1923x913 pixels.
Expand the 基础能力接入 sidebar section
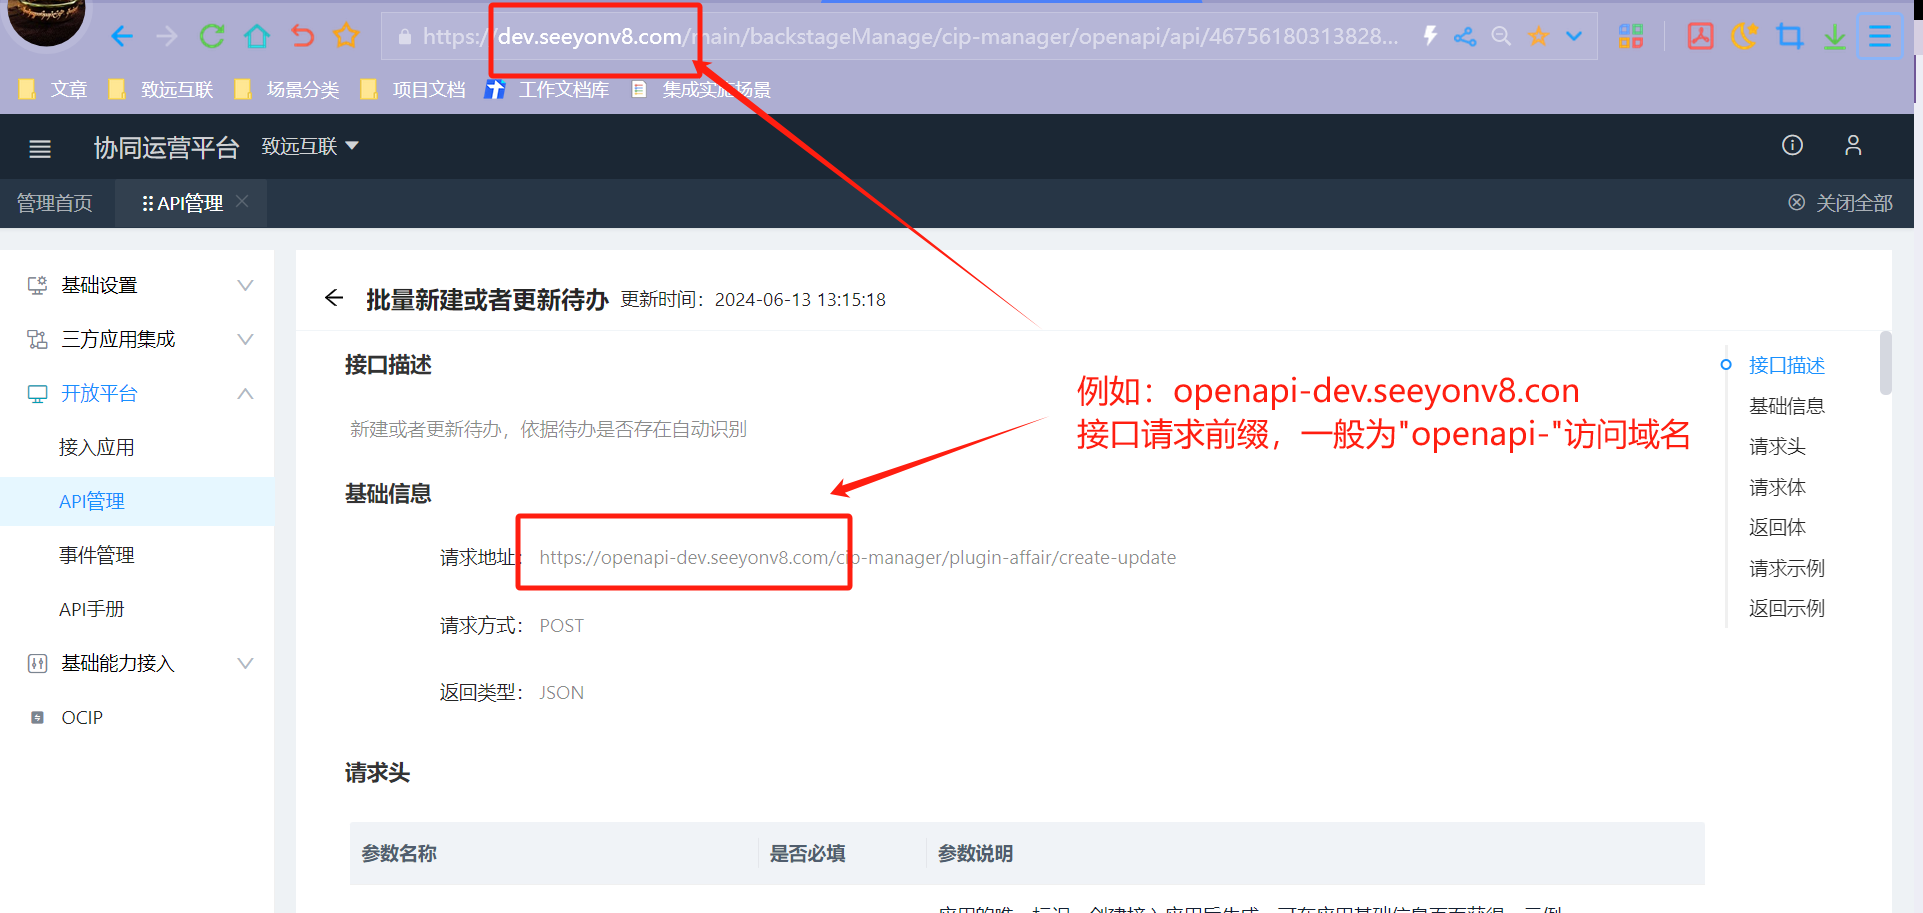(x=137, y=663)
